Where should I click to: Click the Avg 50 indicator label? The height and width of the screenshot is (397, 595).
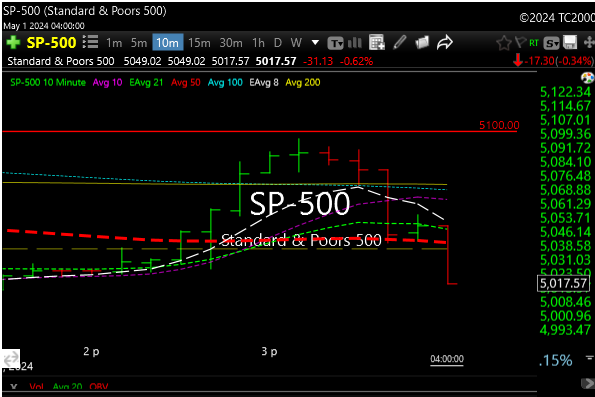pos(186,82)
